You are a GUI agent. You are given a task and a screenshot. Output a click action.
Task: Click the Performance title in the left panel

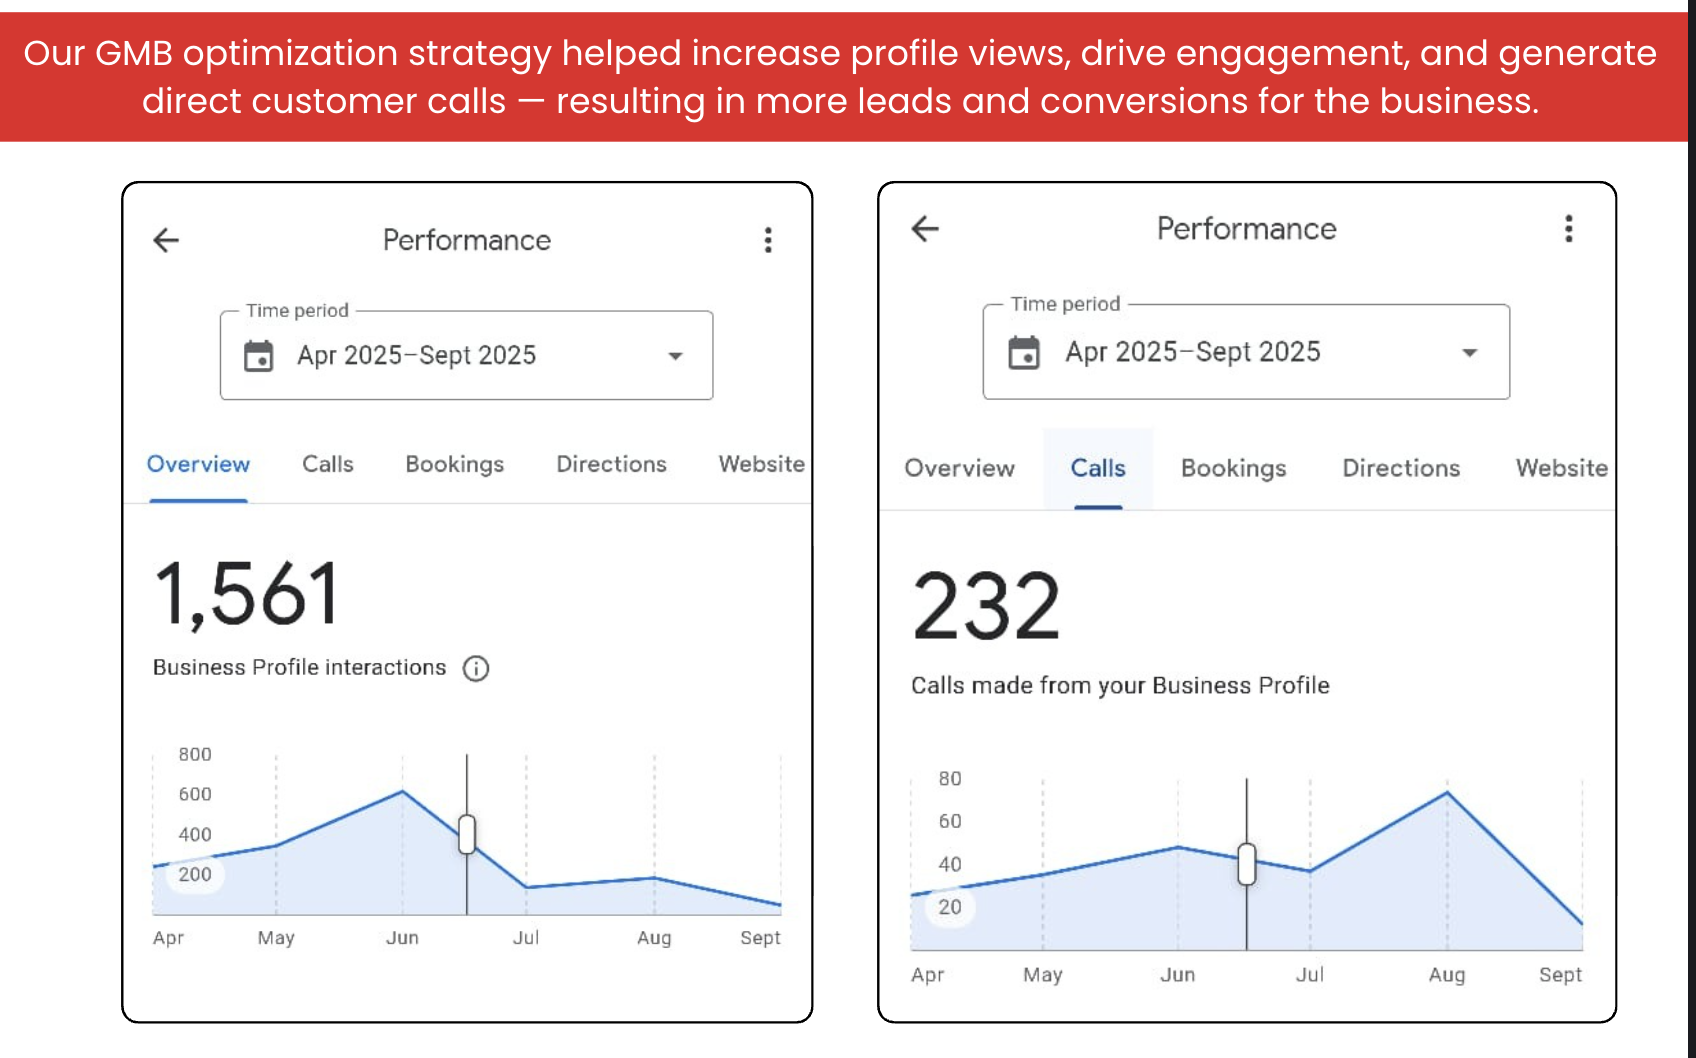467,240
